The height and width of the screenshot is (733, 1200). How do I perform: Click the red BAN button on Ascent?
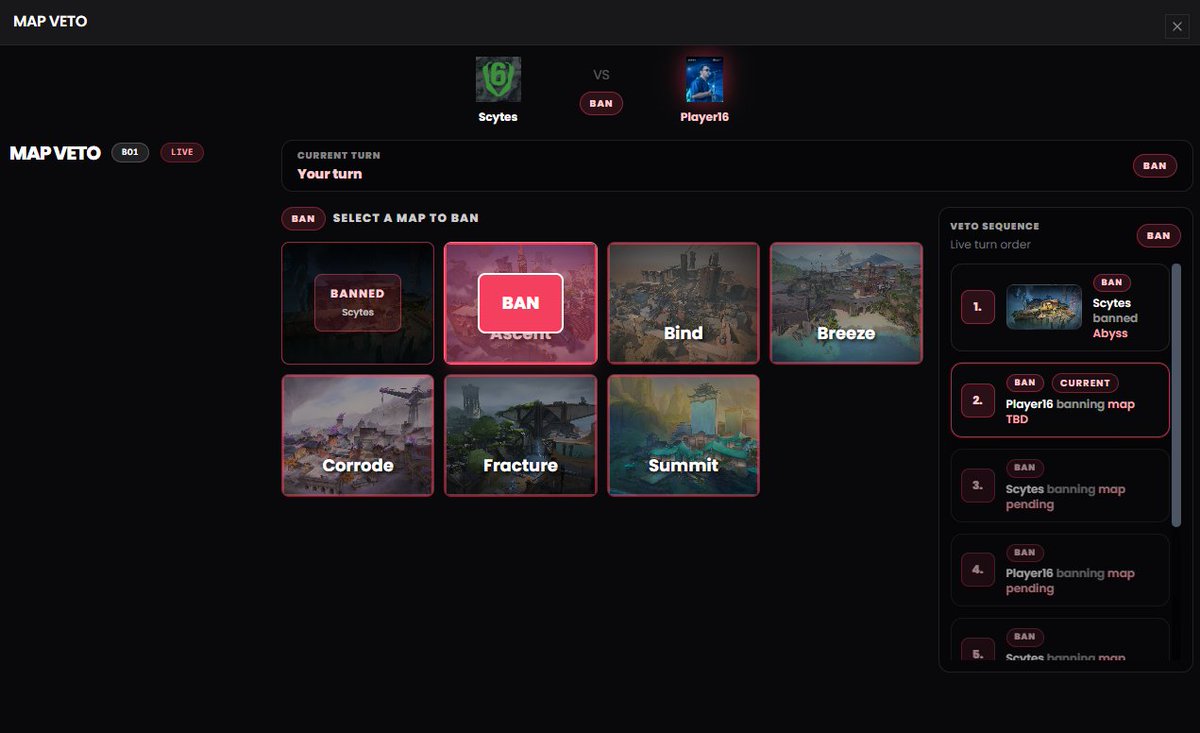point(521,302)
